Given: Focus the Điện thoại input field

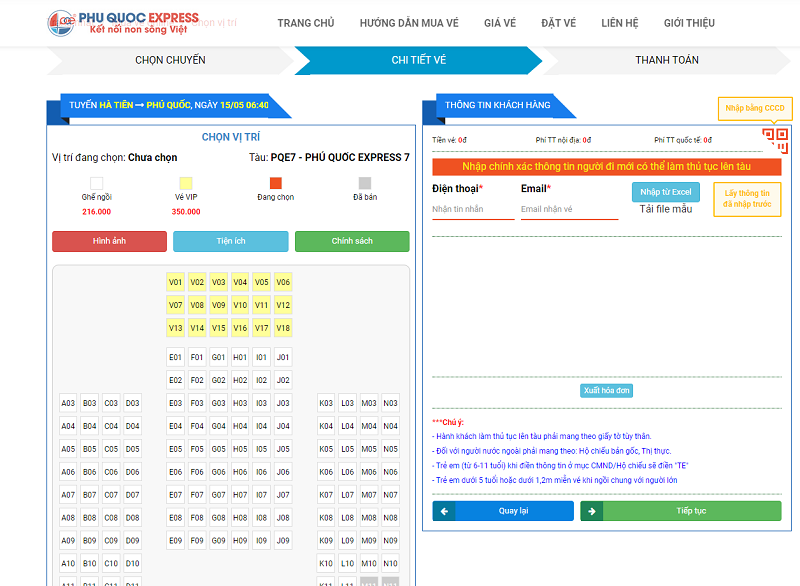Looking at the screenshot, I should (x=473, y=209).
